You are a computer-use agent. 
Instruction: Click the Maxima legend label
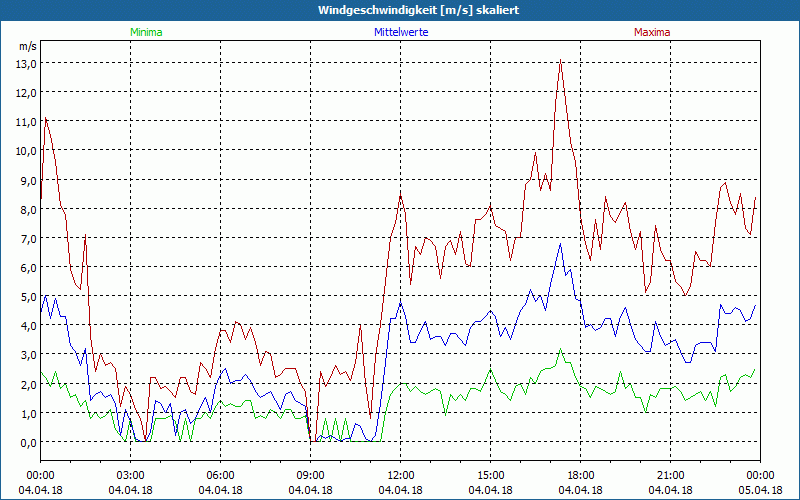(x=652, y=32)
